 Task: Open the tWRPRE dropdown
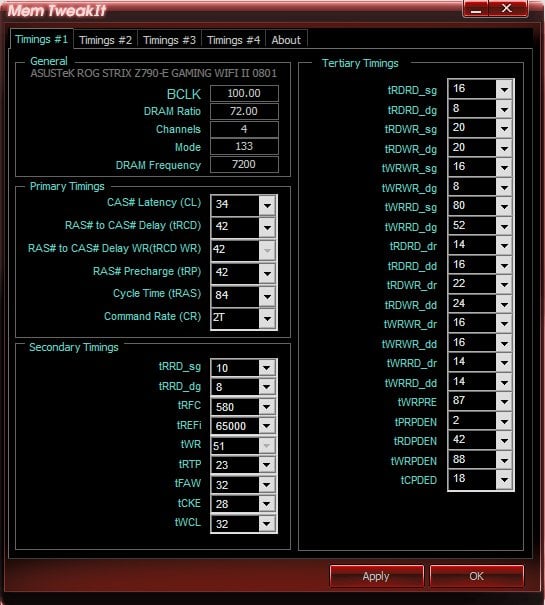(504, 401)
